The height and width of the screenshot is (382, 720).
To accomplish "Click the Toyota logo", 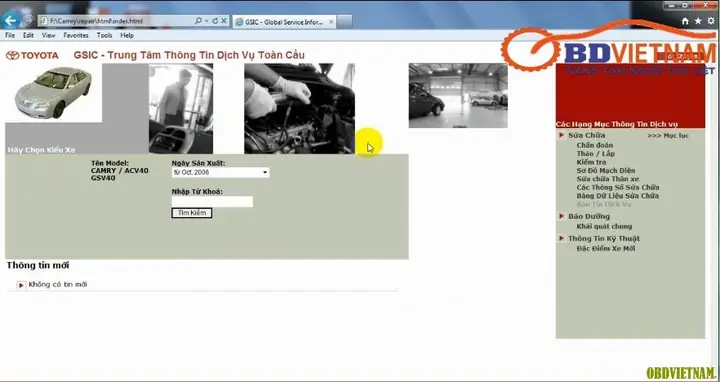I will (32, 56).
